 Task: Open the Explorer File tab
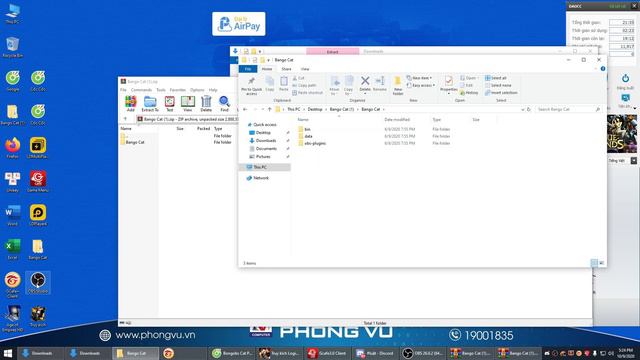click(248, 69)
